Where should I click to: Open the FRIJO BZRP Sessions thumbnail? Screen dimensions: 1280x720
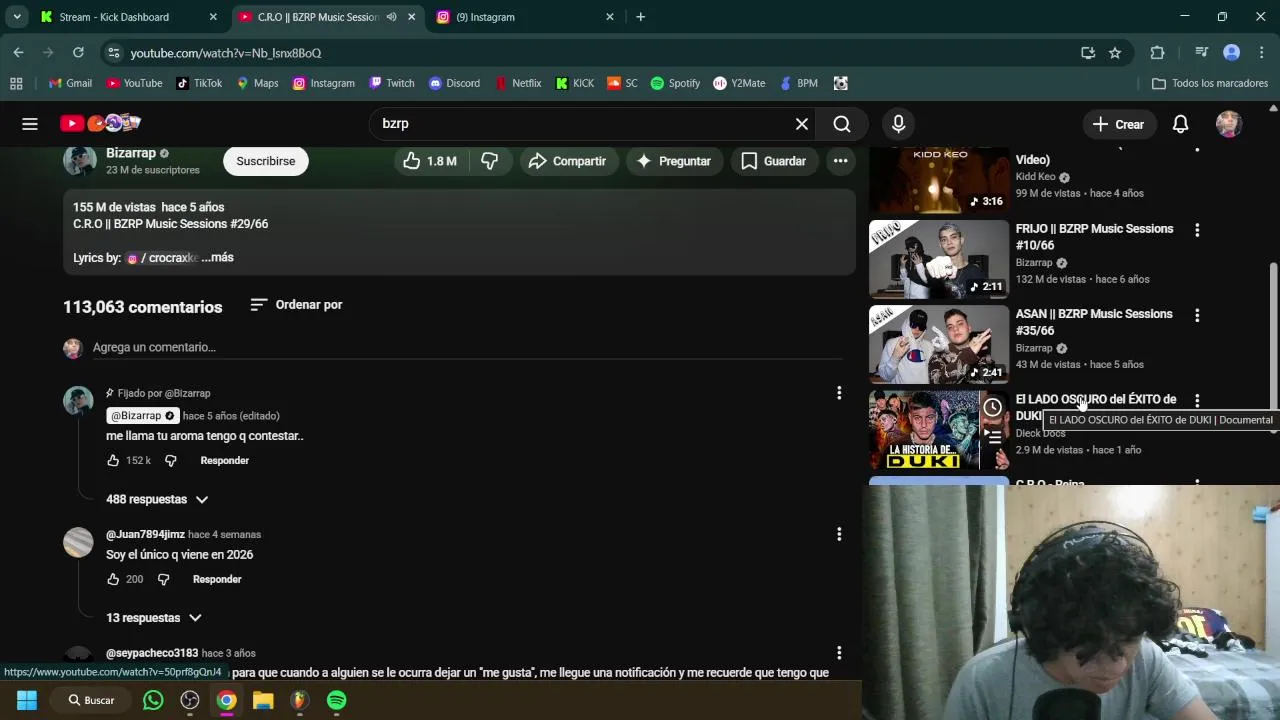(939, 259)
